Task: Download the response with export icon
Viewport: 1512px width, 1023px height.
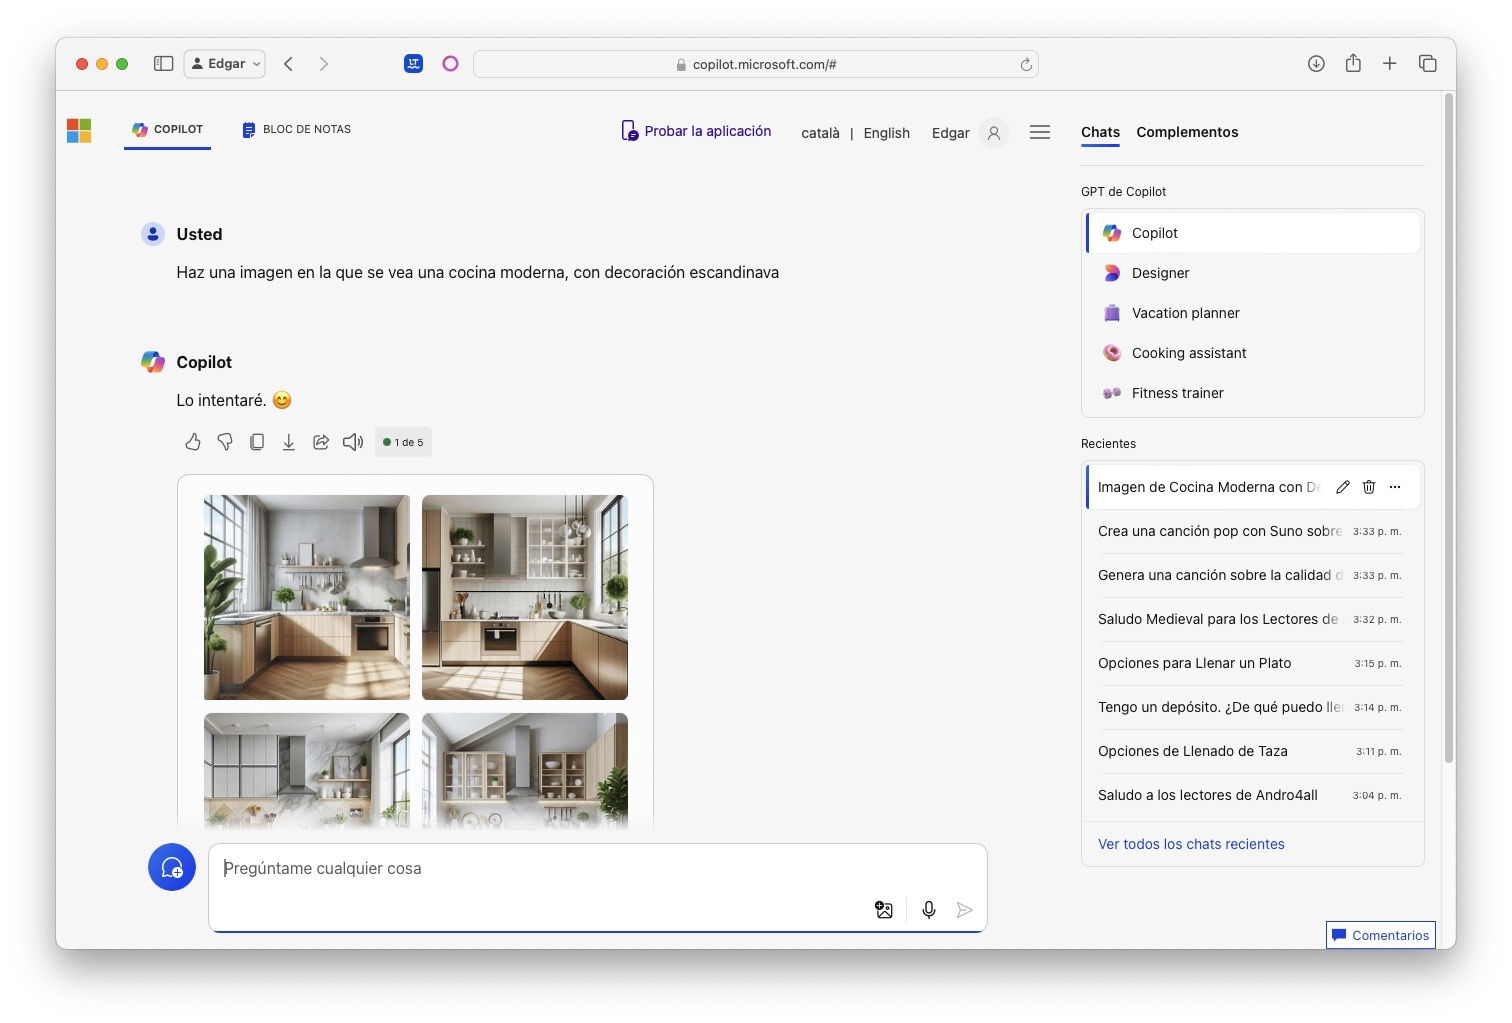Action: pyautogui.click(x=289, y=442)
